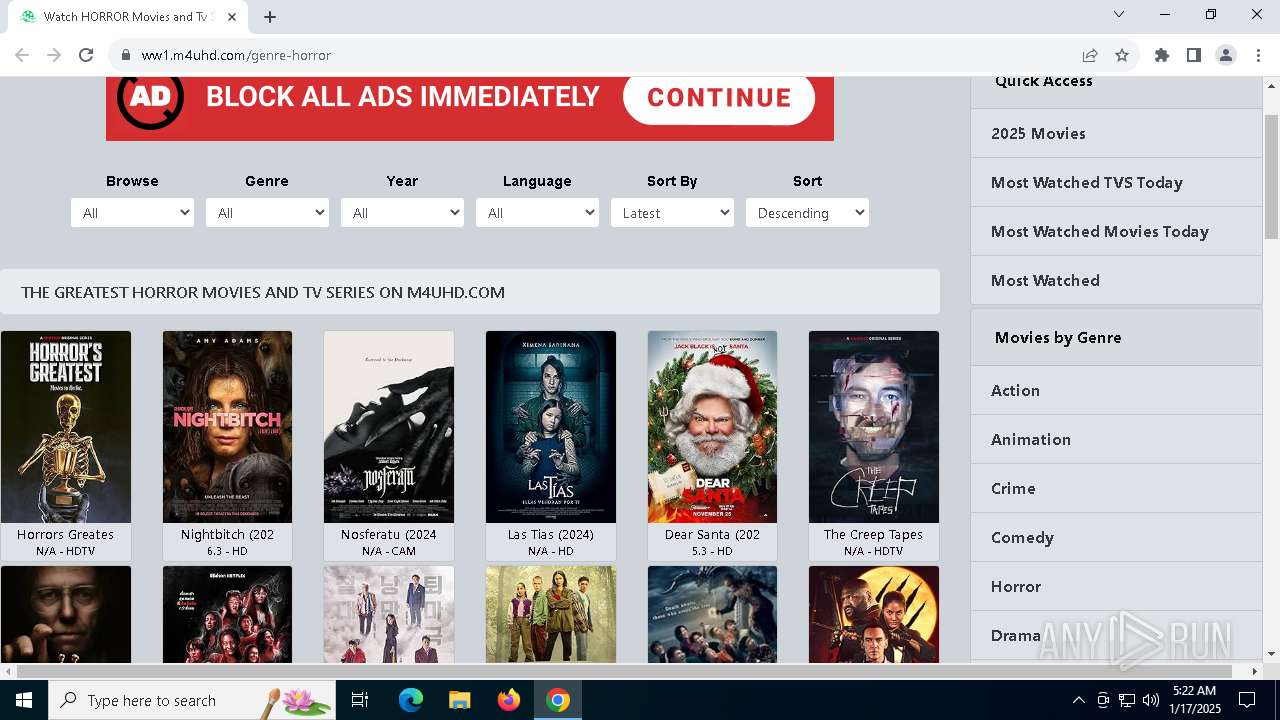Open the Sort By Latest dropdown

point(672,213)
